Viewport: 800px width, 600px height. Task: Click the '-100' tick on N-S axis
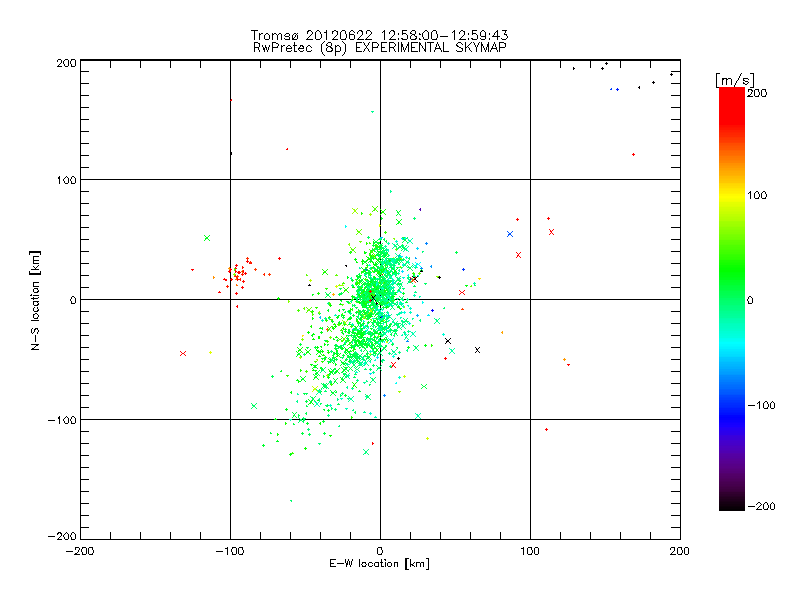62,420
